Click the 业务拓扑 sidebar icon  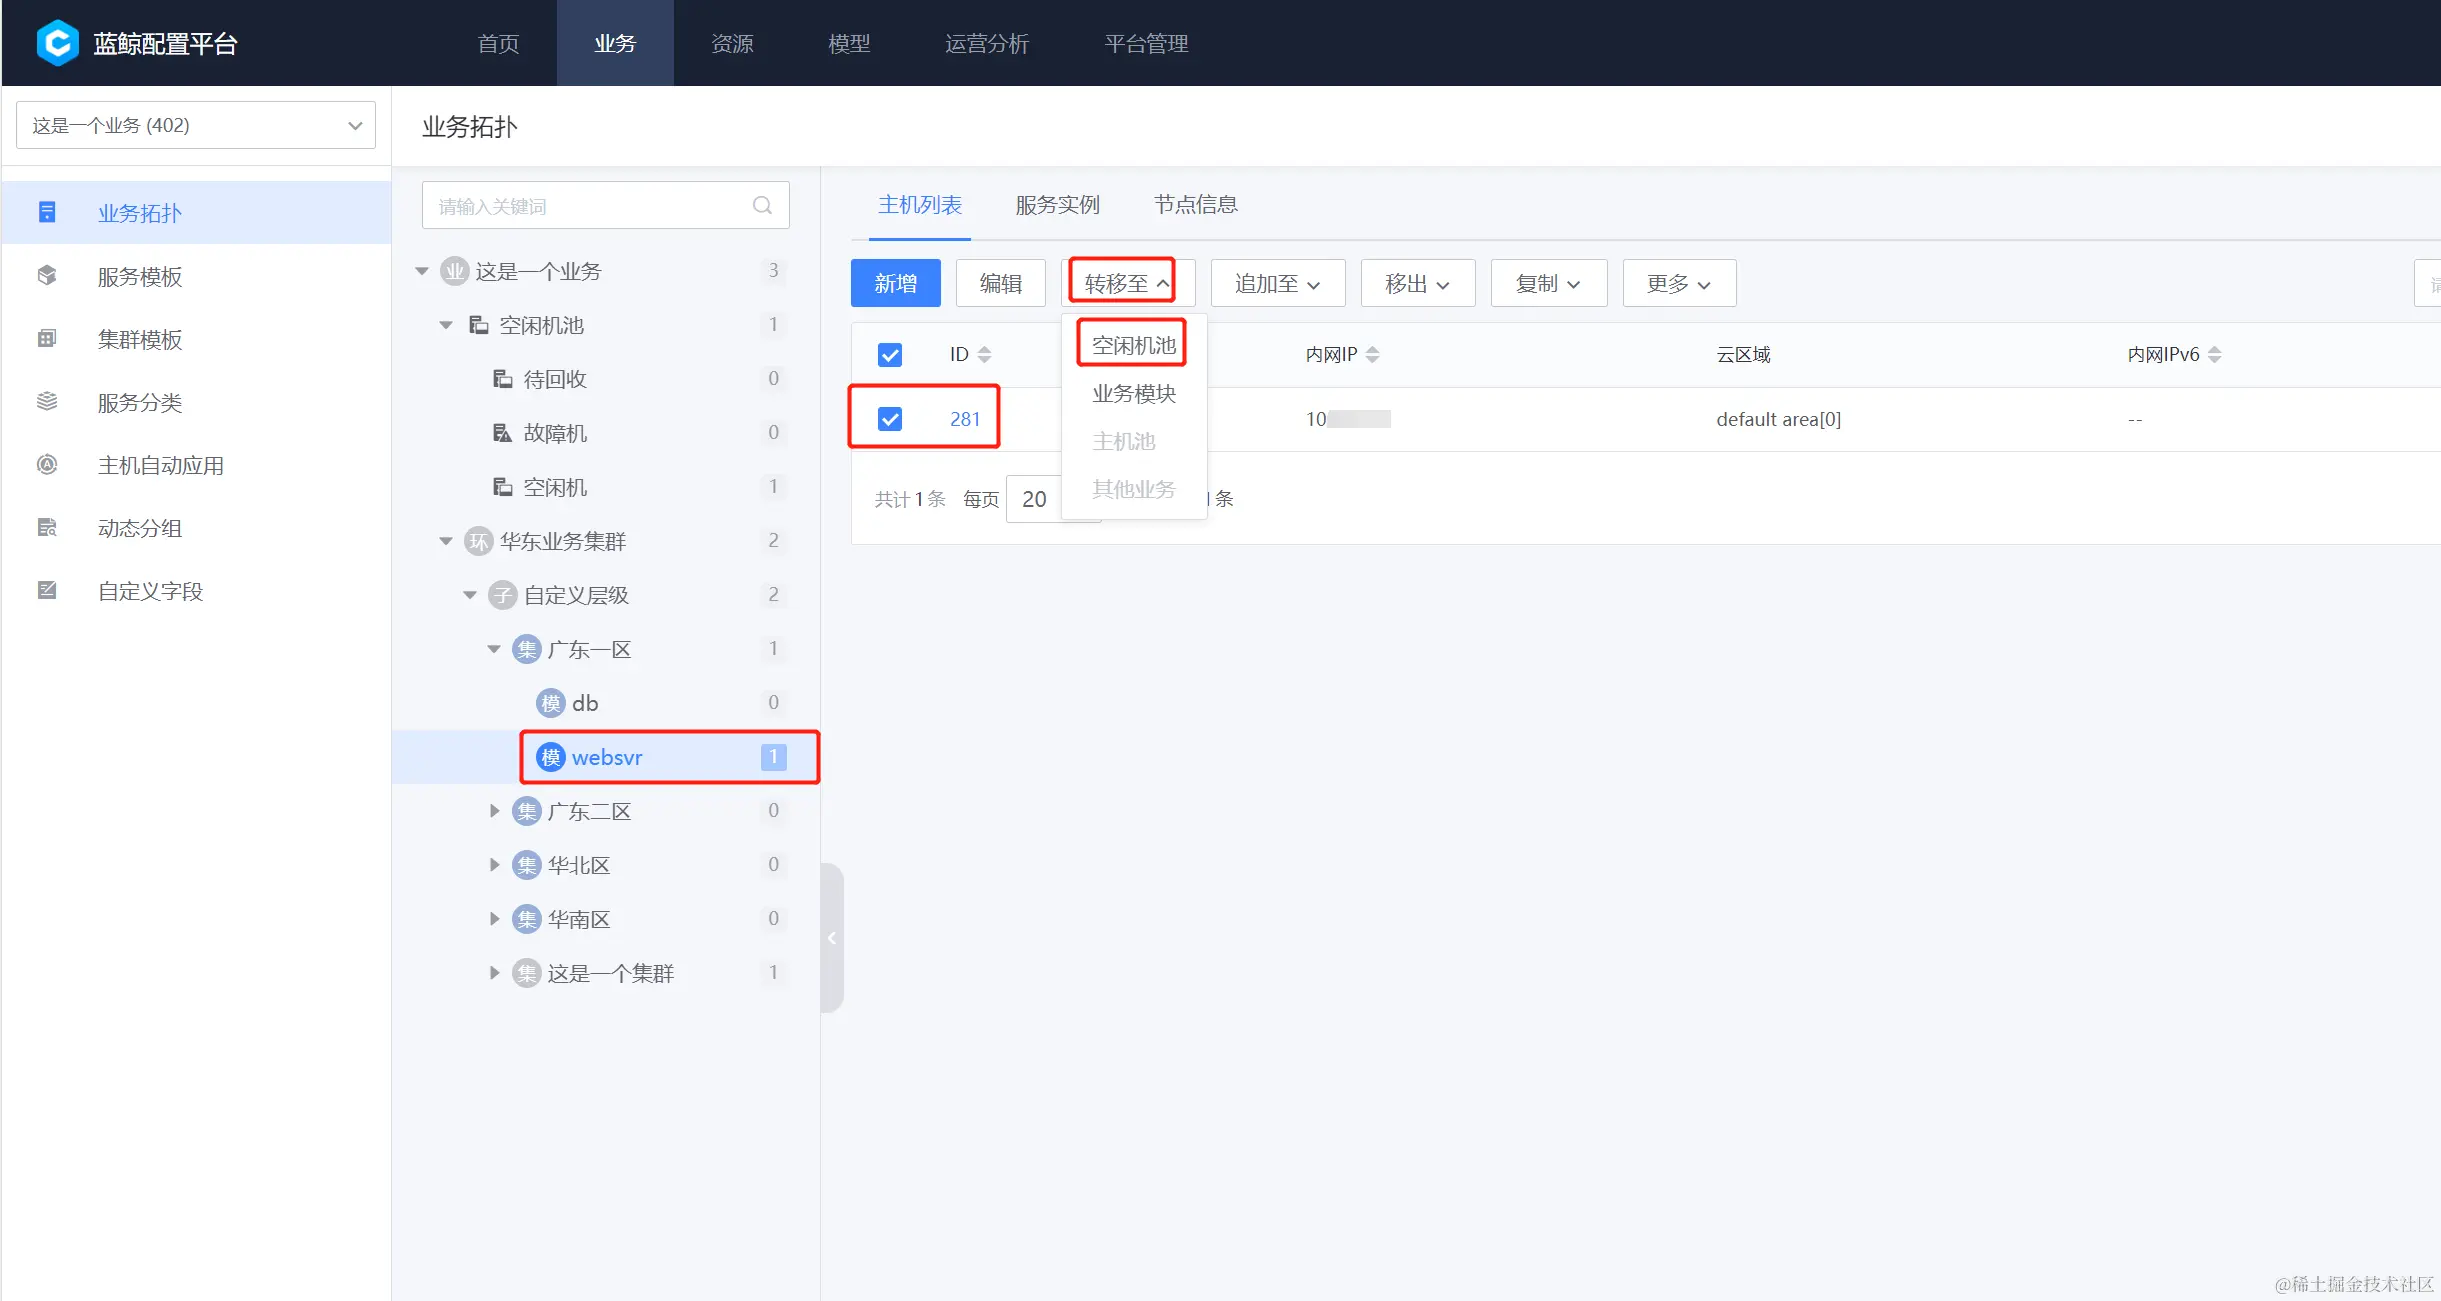(x=47, y=212)
